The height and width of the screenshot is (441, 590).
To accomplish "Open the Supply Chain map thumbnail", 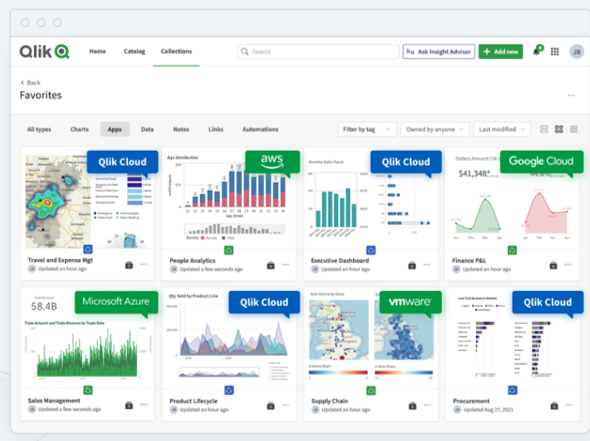I will [371, 339].
